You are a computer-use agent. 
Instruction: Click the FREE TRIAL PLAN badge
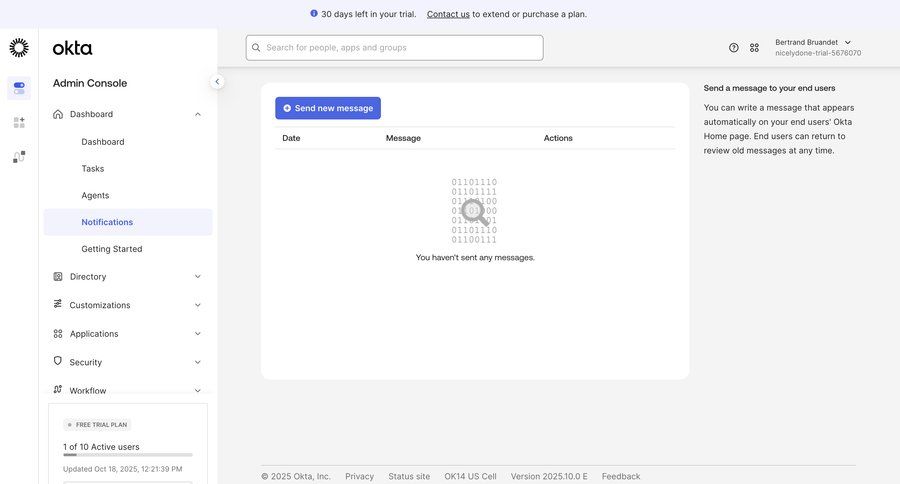click(97, 425)
